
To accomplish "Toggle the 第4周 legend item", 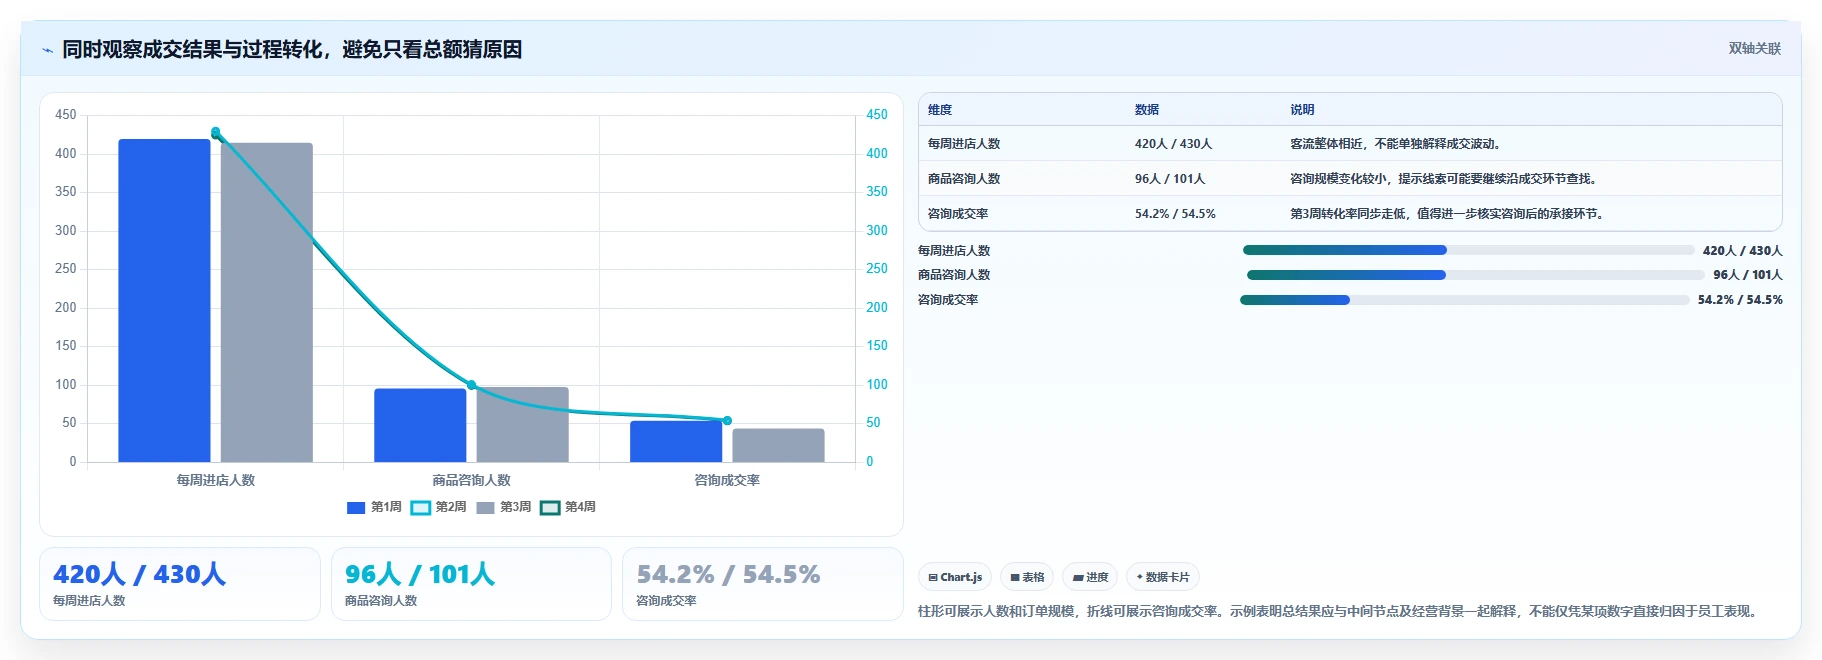I will (568, 507).
